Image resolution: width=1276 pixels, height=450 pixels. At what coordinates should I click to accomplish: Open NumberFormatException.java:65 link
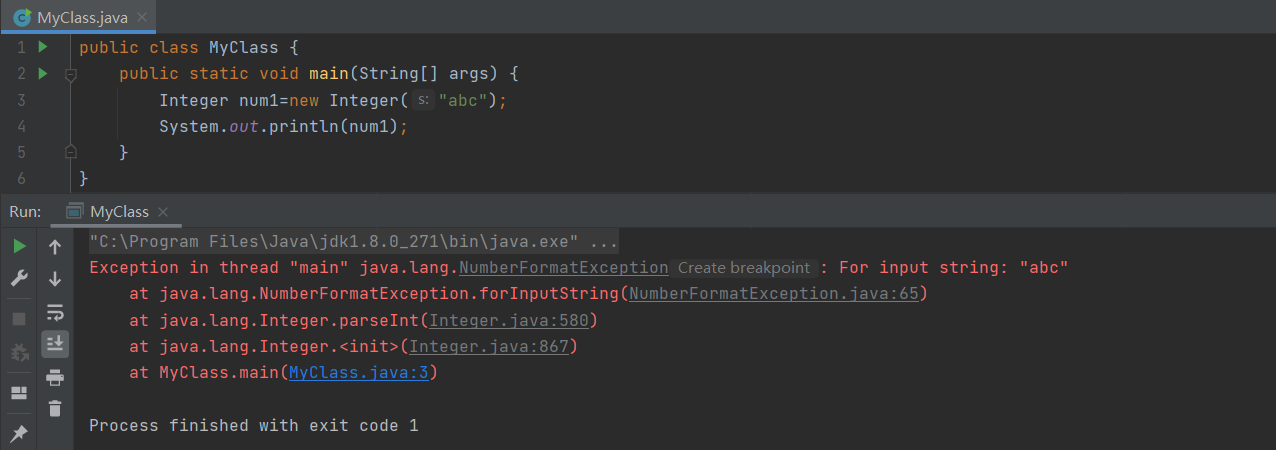click(x=774, y=294)
